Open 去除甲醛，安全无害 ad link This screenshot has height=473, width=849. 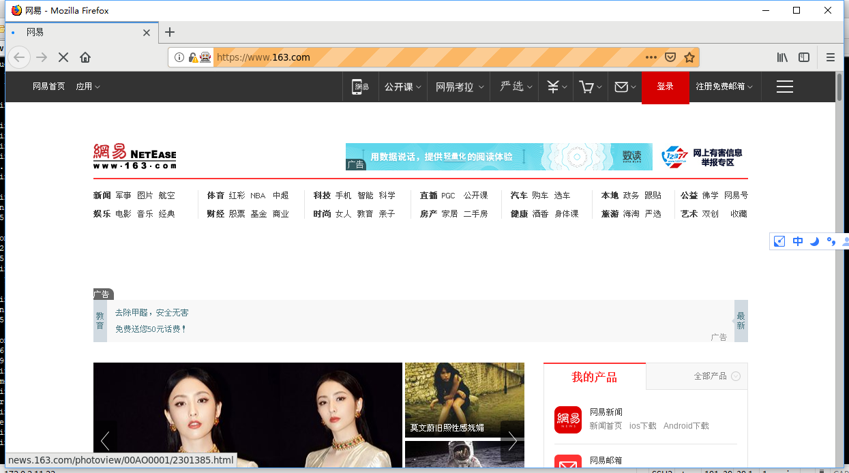[152, 313]
